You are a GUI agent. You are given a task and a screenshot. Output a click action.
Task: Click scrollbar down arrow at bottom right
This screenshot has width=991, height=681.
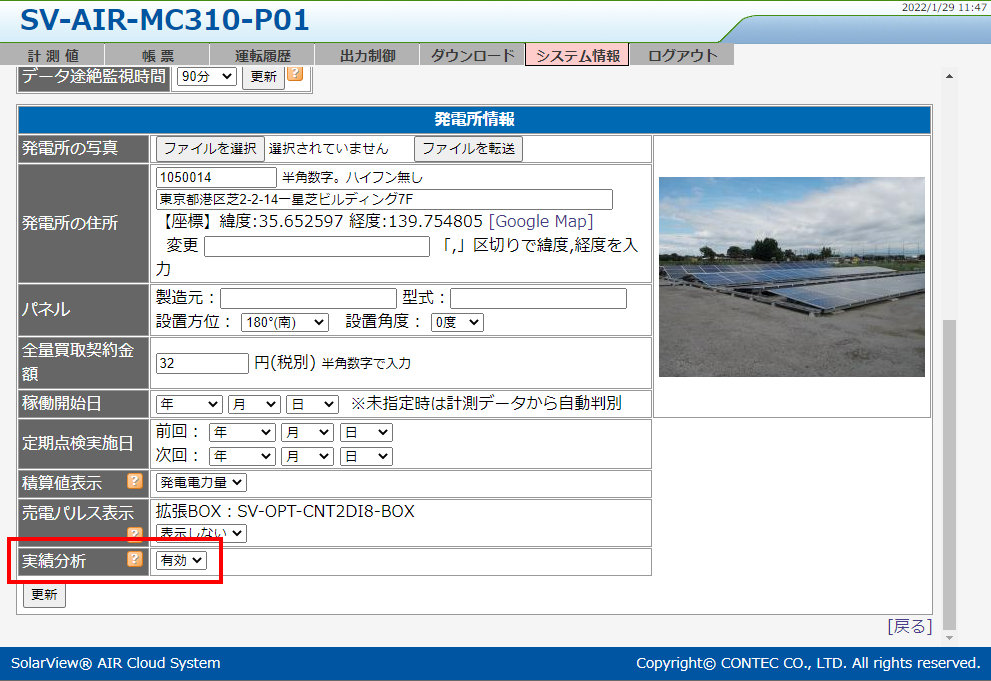point(949,637)
